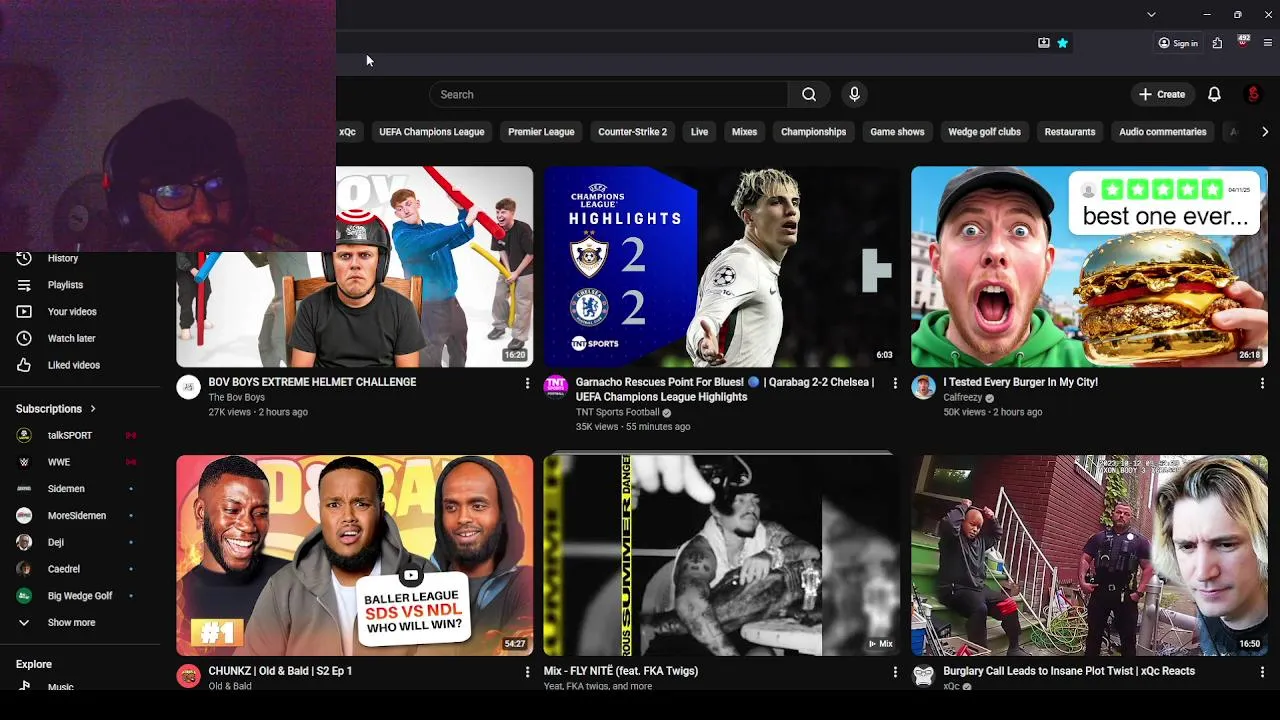Open the browser extensions puzzle icon

1217,43
